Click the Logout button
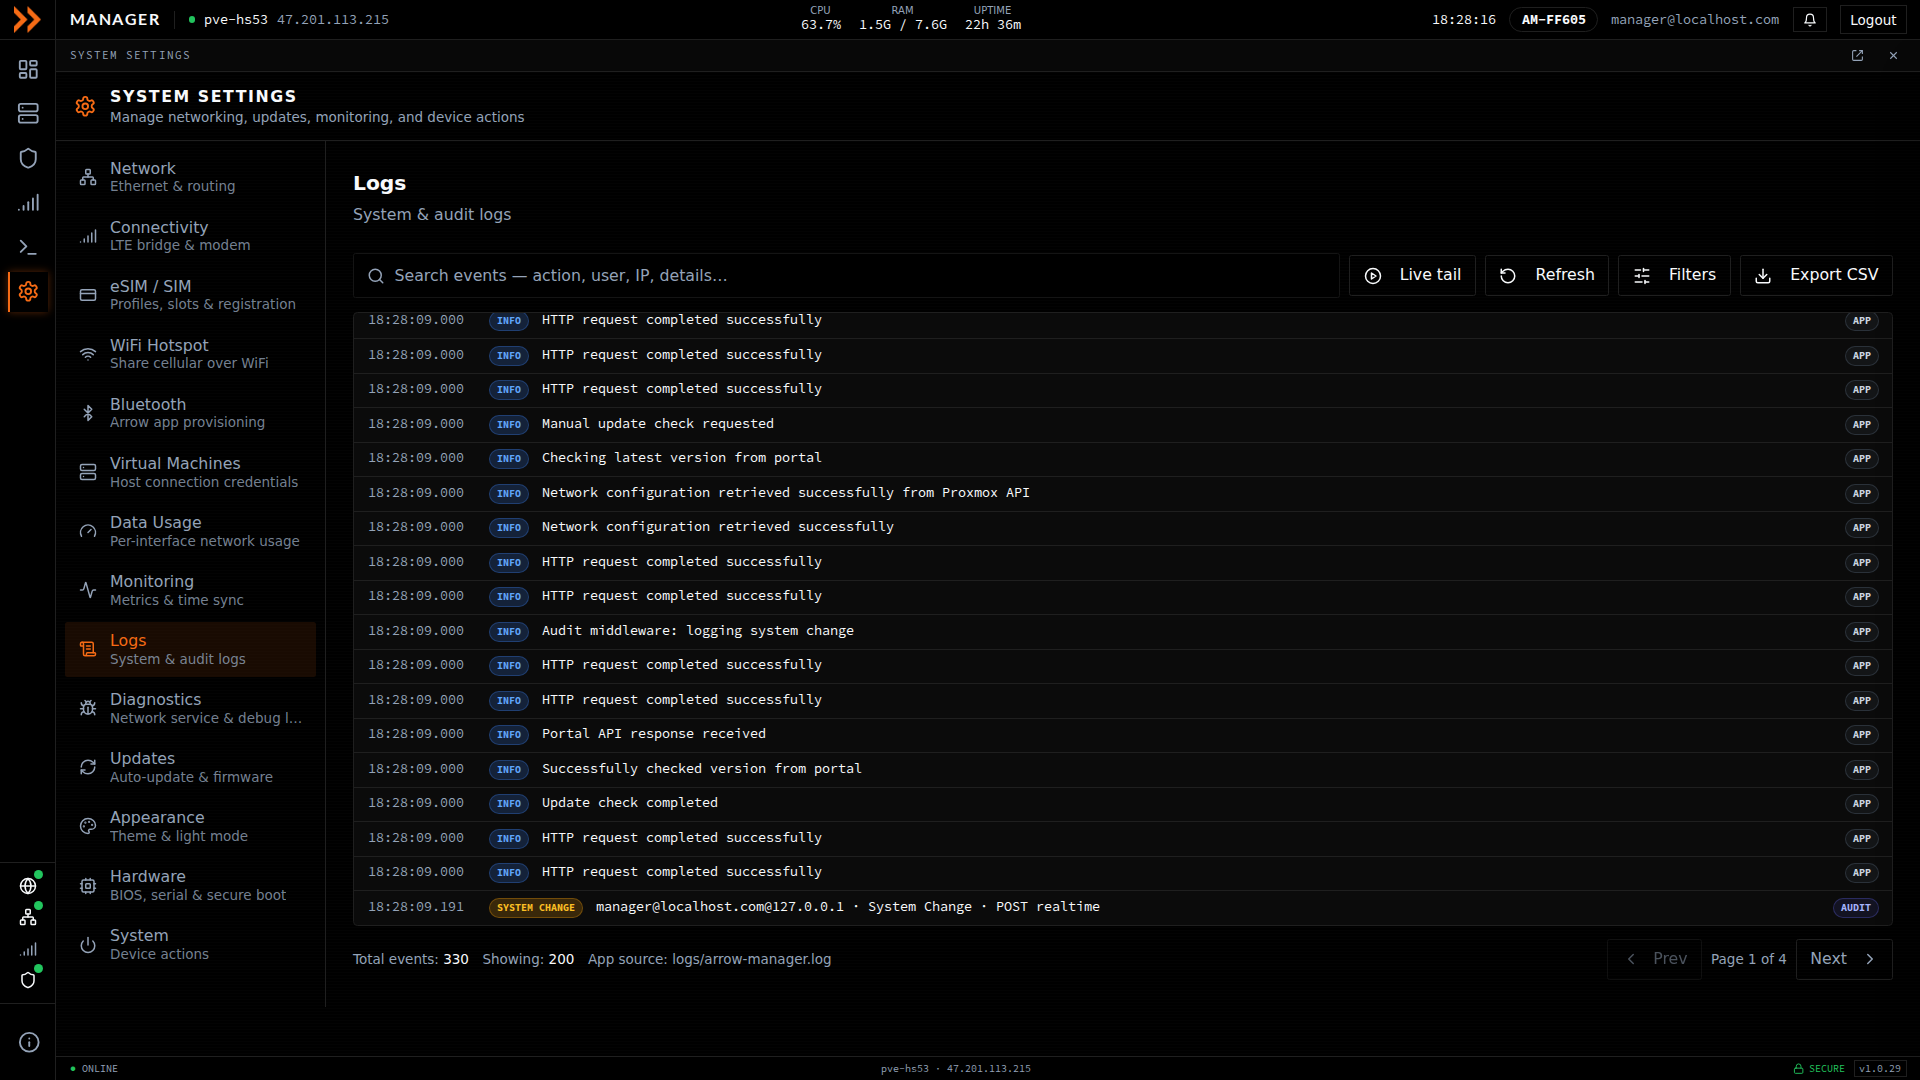 pos(1873,20)
